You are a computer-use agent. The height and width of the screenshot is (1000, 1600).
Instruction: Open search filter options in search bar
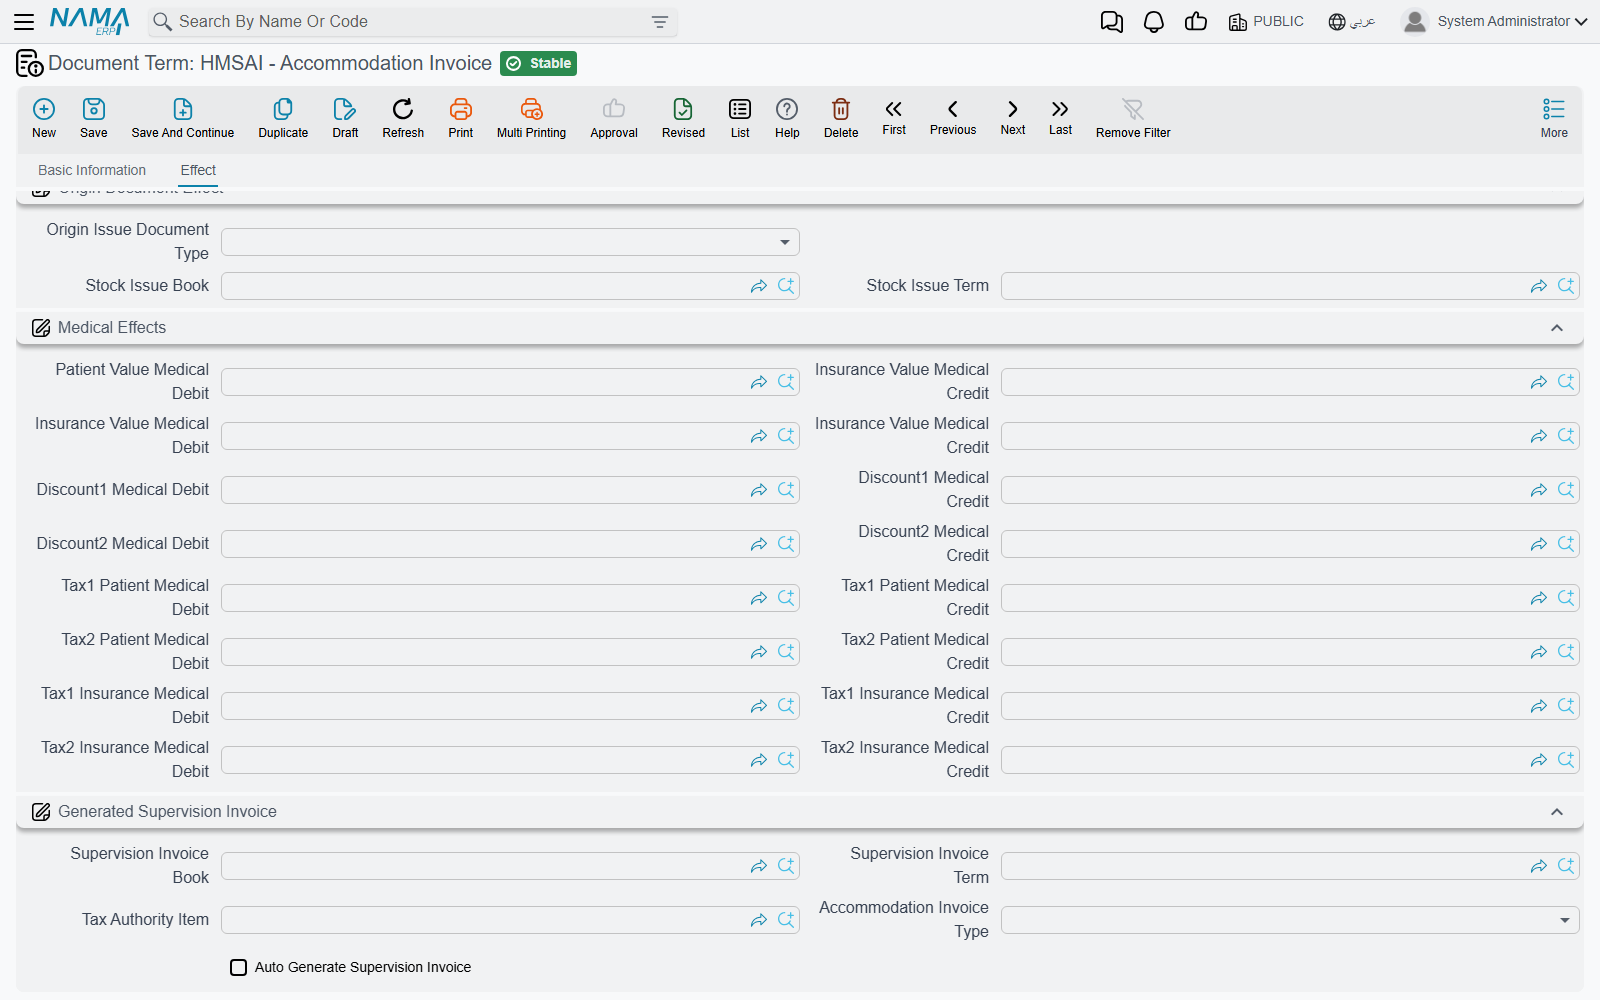(660, 22)
